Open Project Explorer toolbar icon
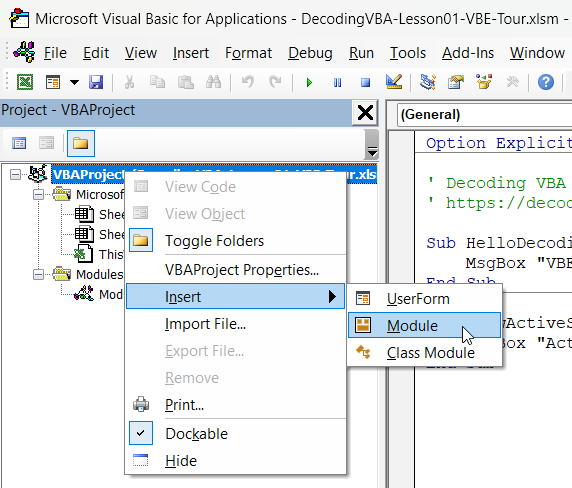The width and height of the screenshot is (572, 488). (x=428, y=82)
